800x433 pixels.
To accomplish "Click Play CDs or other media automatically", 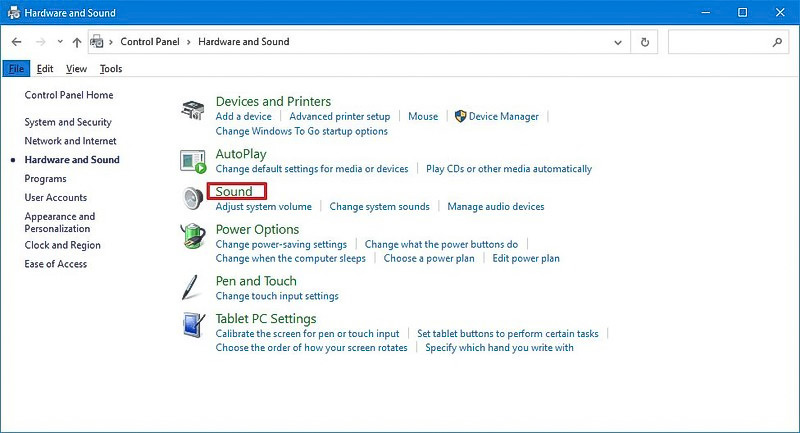I will [509, 169].
